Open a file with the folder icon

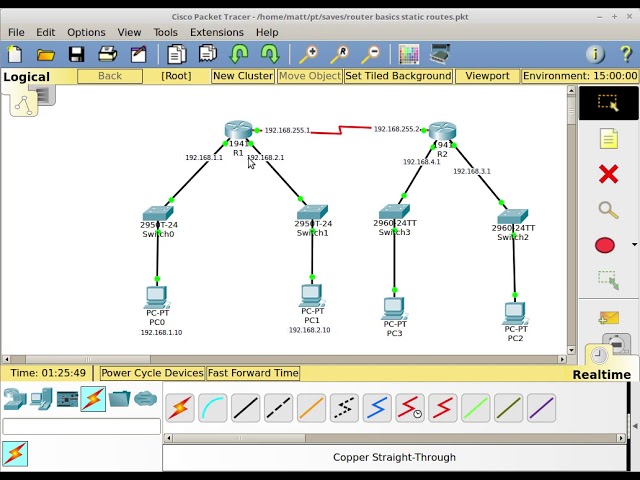[46, 54]
